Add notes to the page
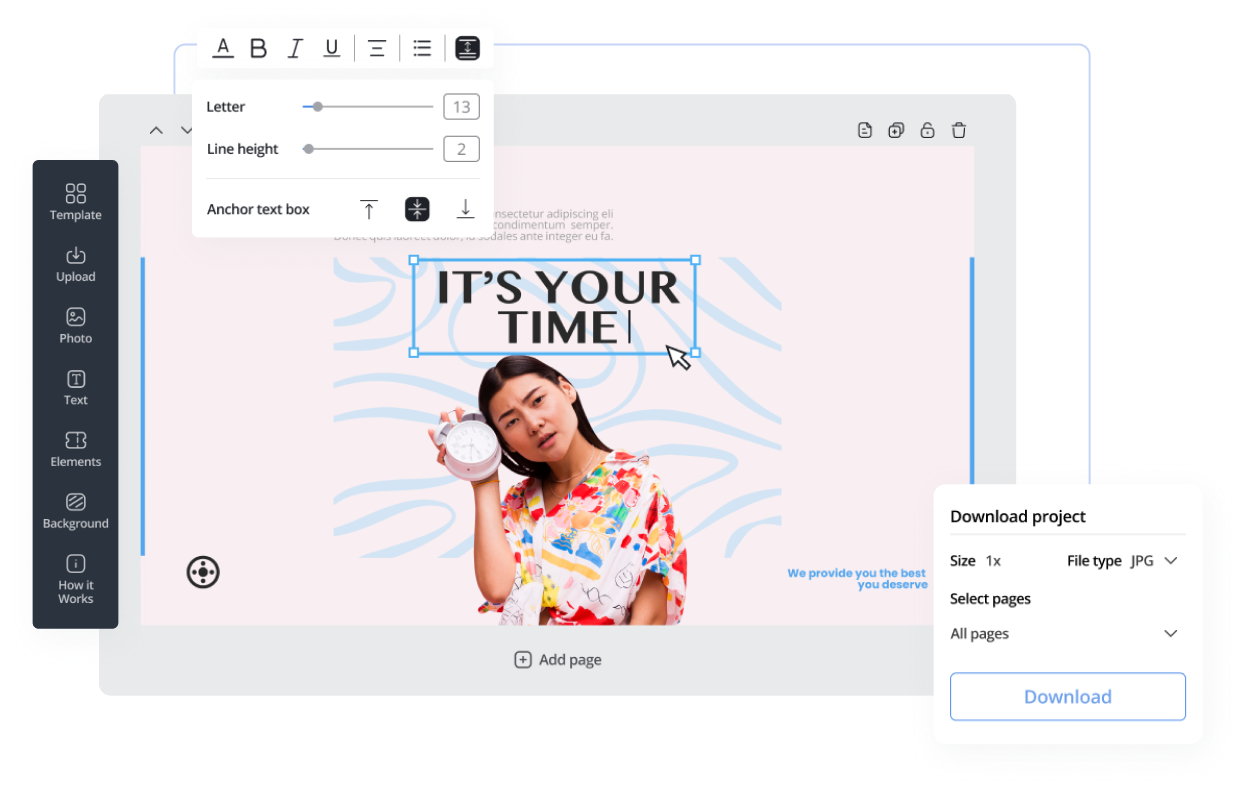 pyautogui.click(x=865, y=130)
